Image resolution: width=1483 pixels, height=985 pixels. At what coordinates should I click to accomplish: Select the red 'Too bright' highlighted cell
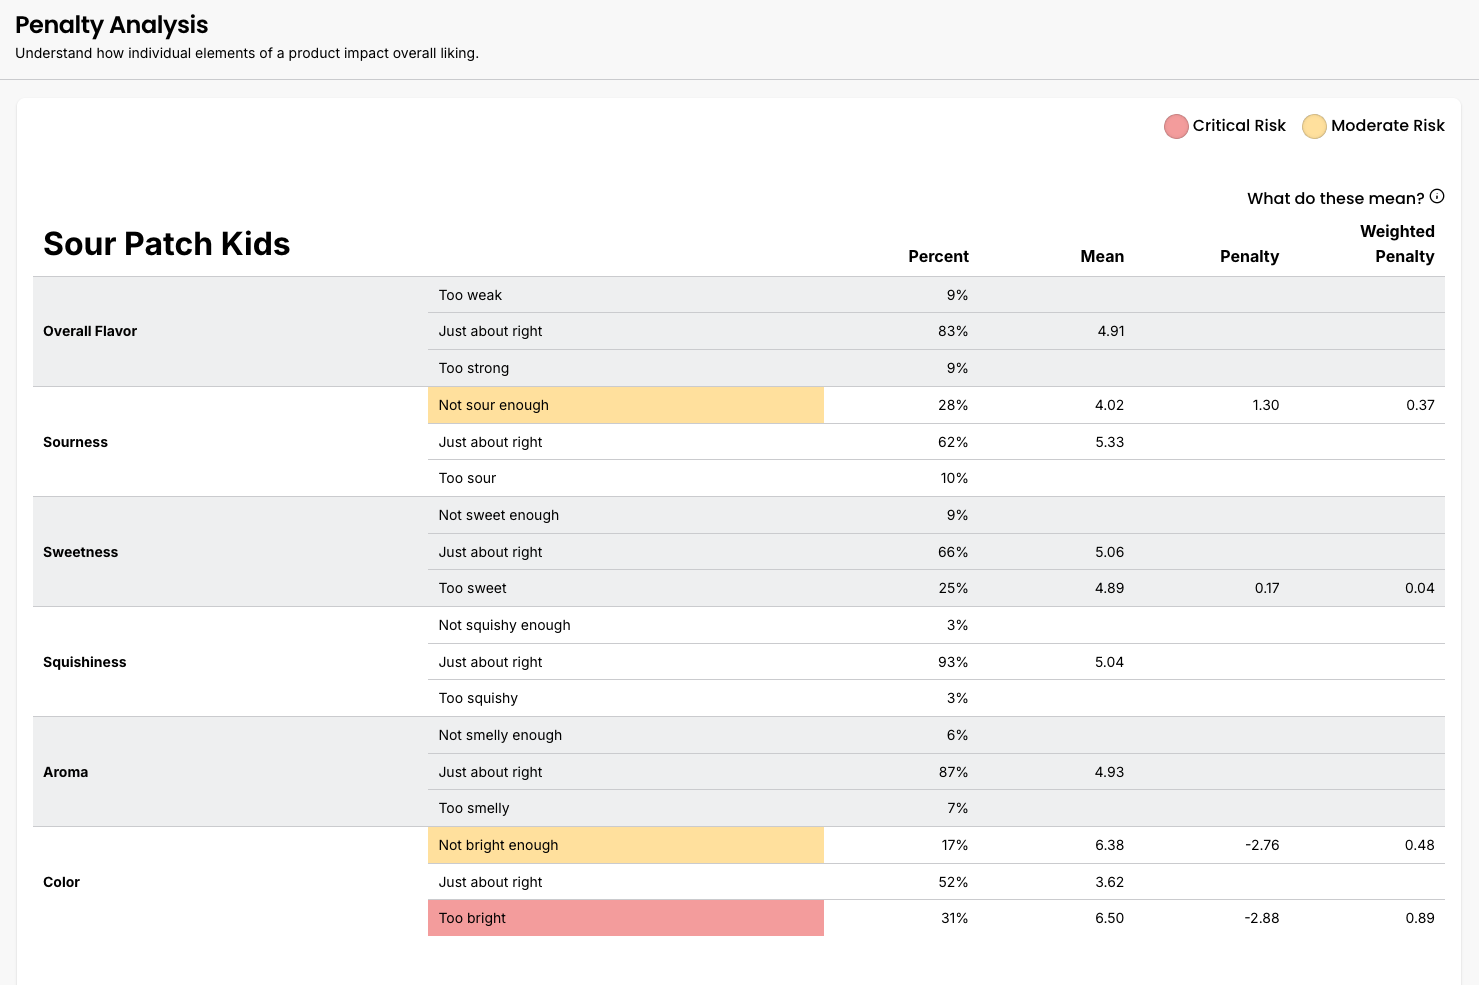(x=625, y=918)
